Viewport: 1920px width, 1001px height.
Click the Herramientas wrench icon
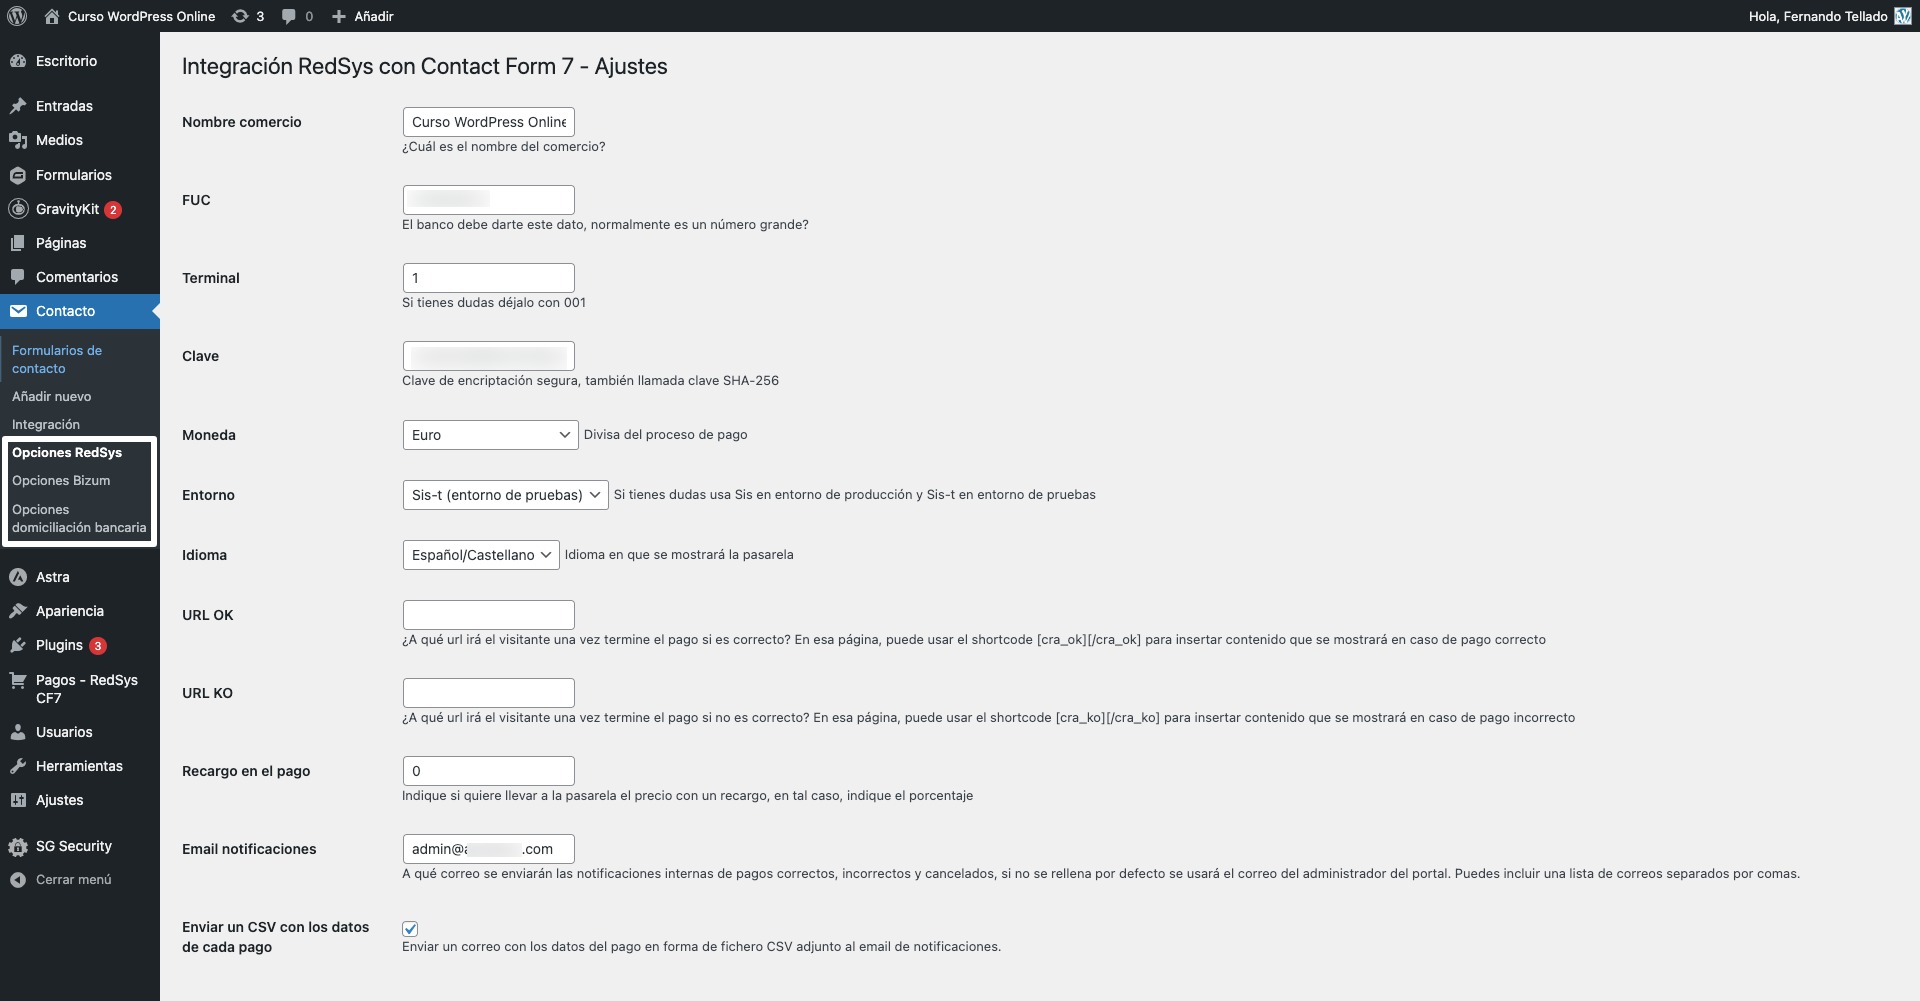coord(18,766)
